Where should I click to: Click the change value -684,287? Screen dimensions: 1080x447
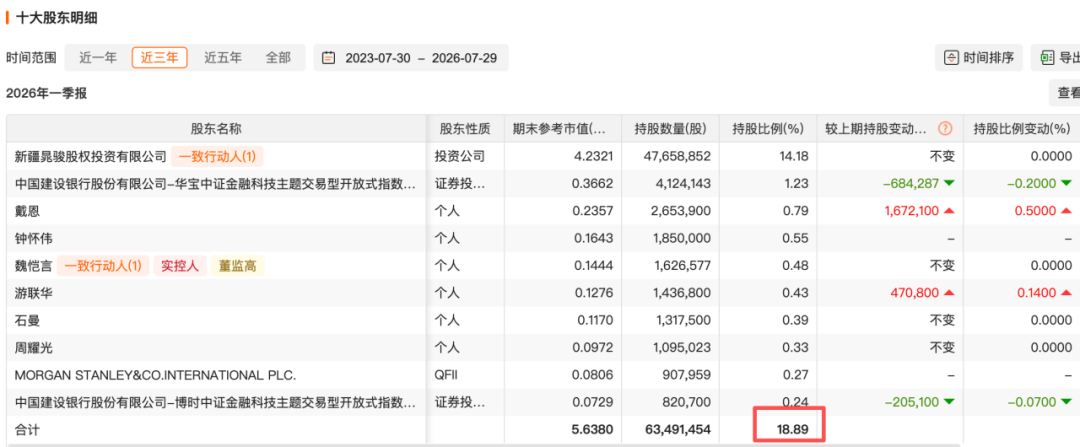click(x=911, y=184)
